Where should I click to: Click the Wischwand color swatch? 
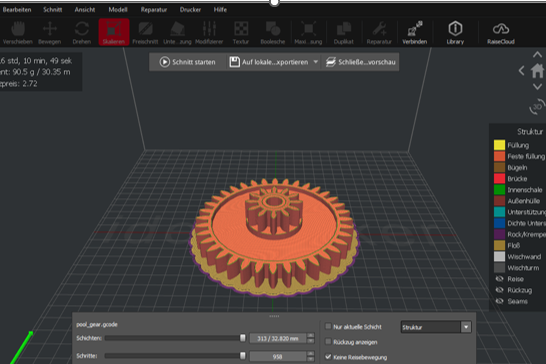click(x=499, y=256)
